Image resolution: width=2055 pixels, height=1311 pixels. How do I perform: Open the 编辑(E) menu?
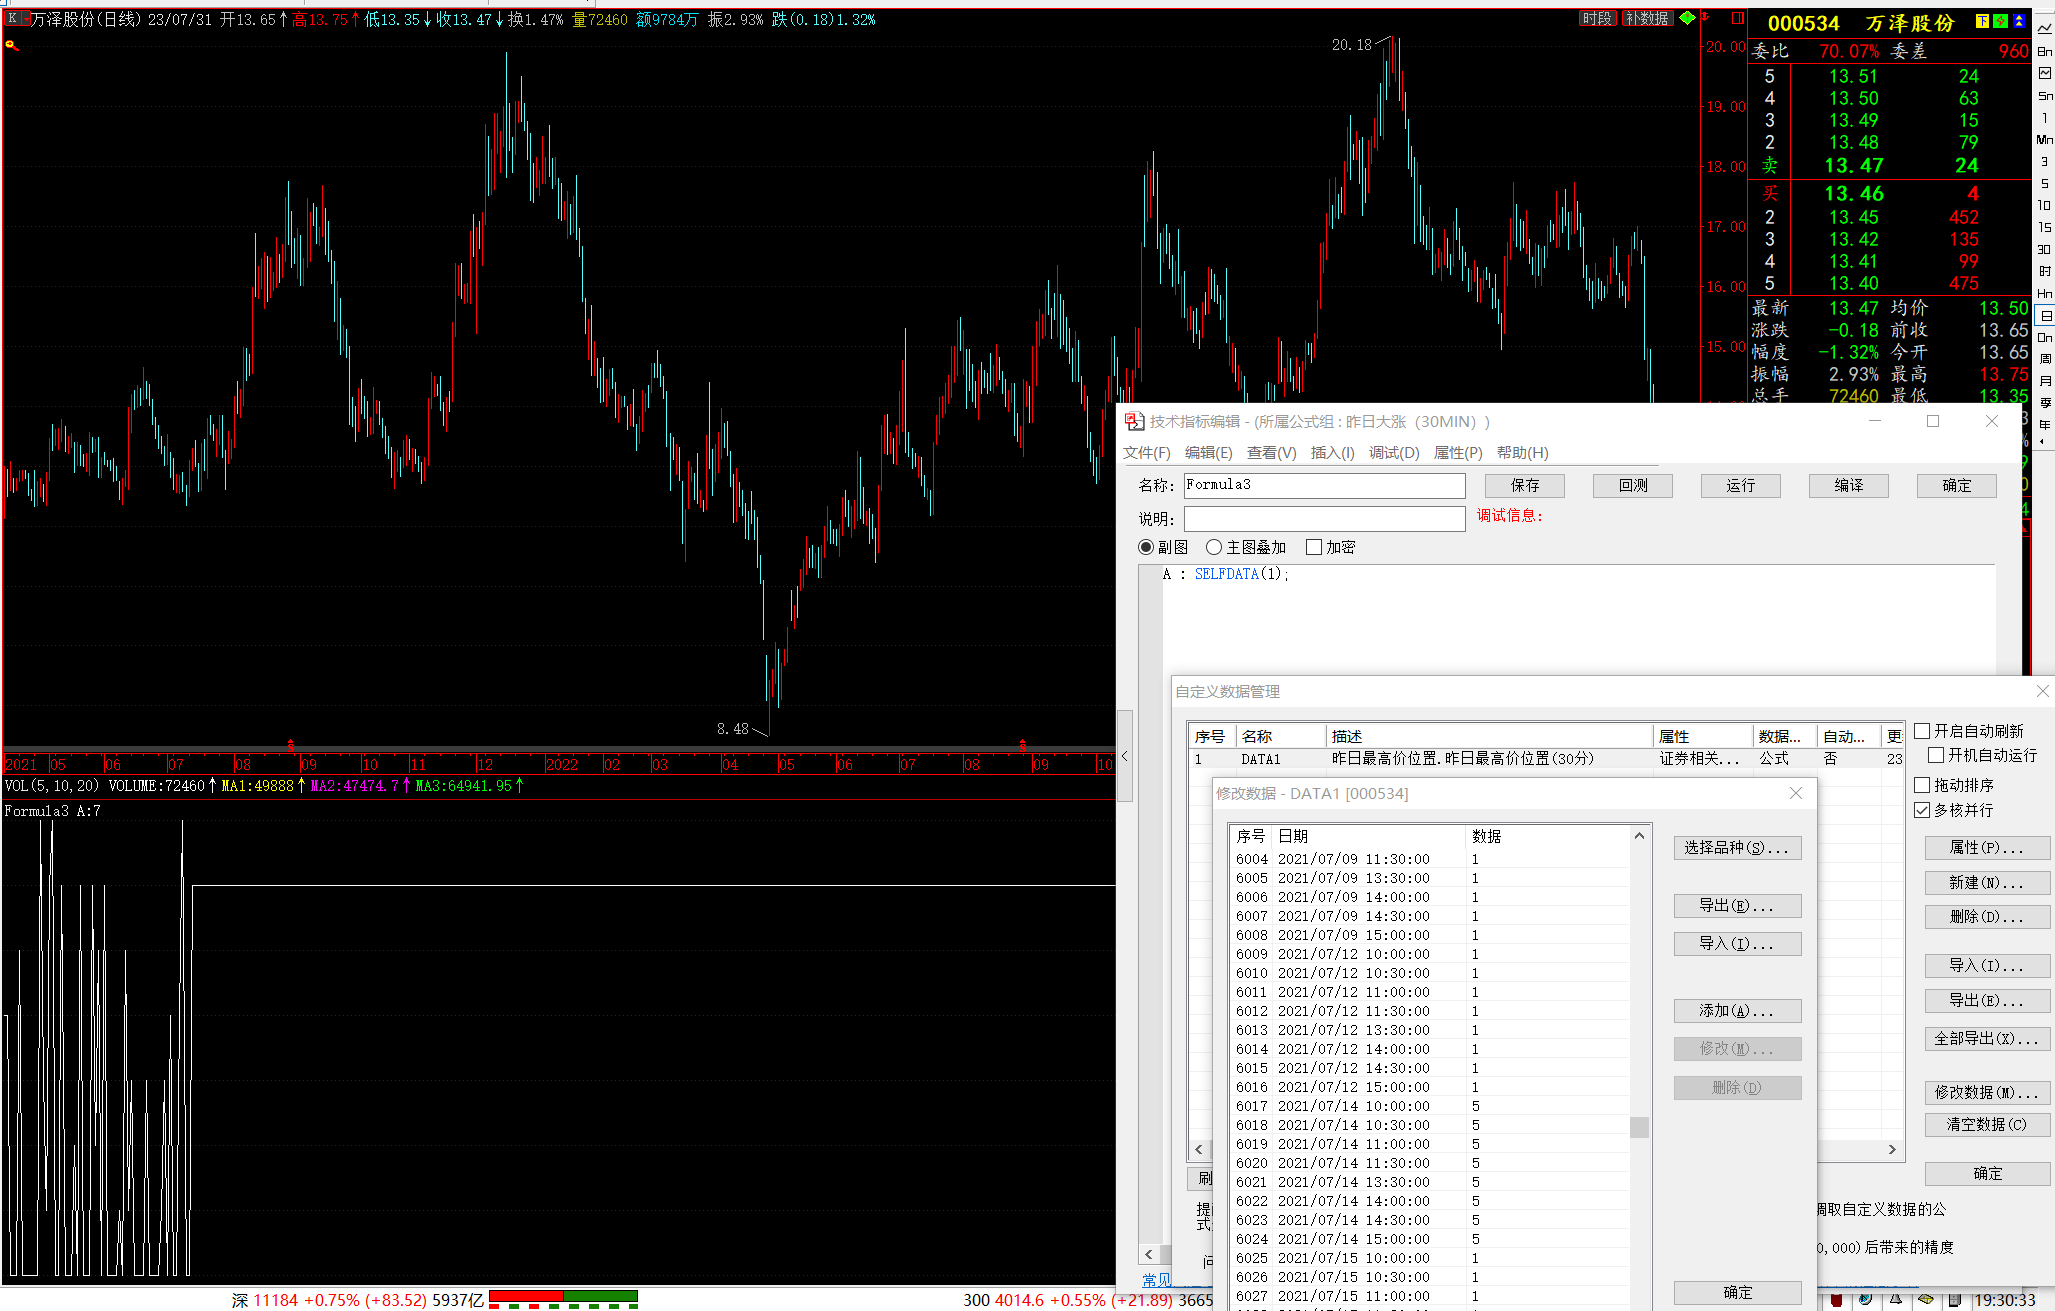pyautogui.click(x=1208, y=453)
